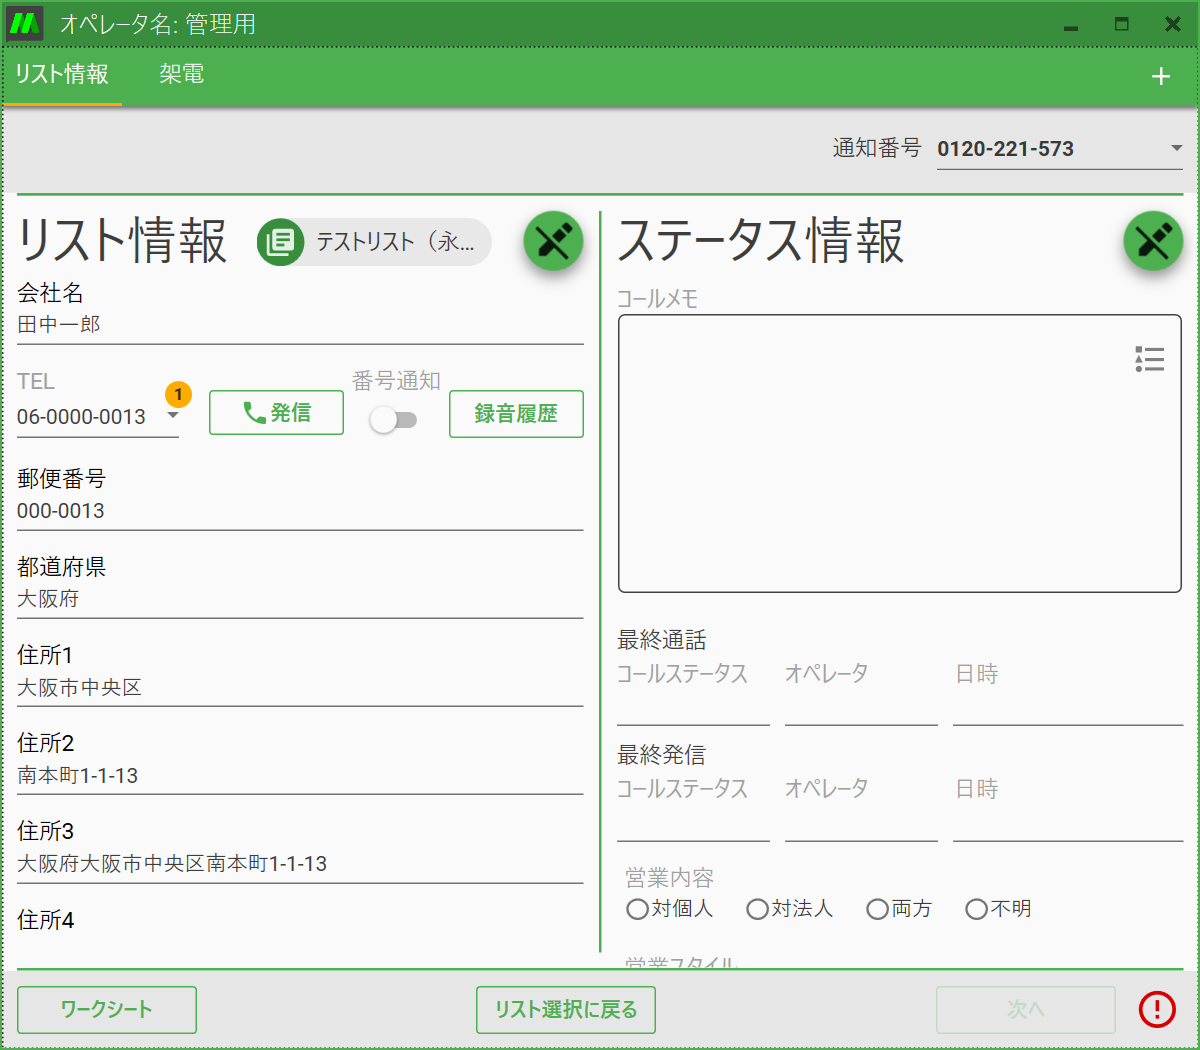Click the green edit icon on ステータス情報 panel
Screen dimensions: 1200x1050
point(1153,240)
